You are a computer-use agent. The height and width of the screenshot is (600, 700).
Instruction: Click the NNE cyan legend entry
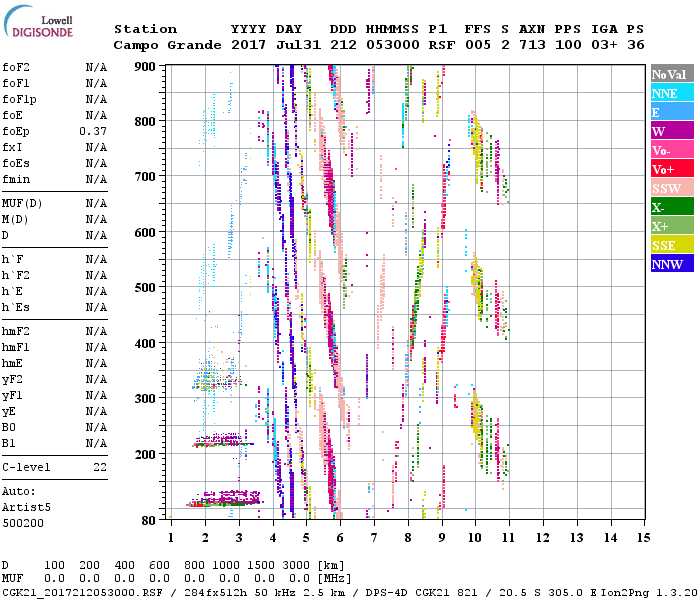(670, 93)
